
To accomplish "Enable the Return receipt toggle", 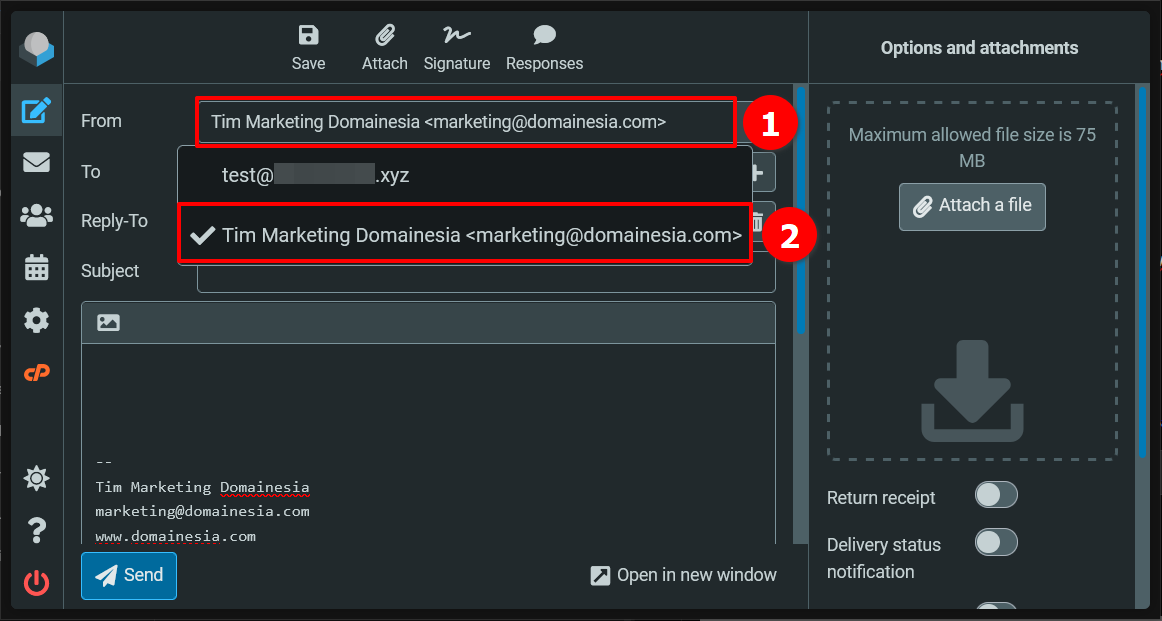I will pos(996,495).
